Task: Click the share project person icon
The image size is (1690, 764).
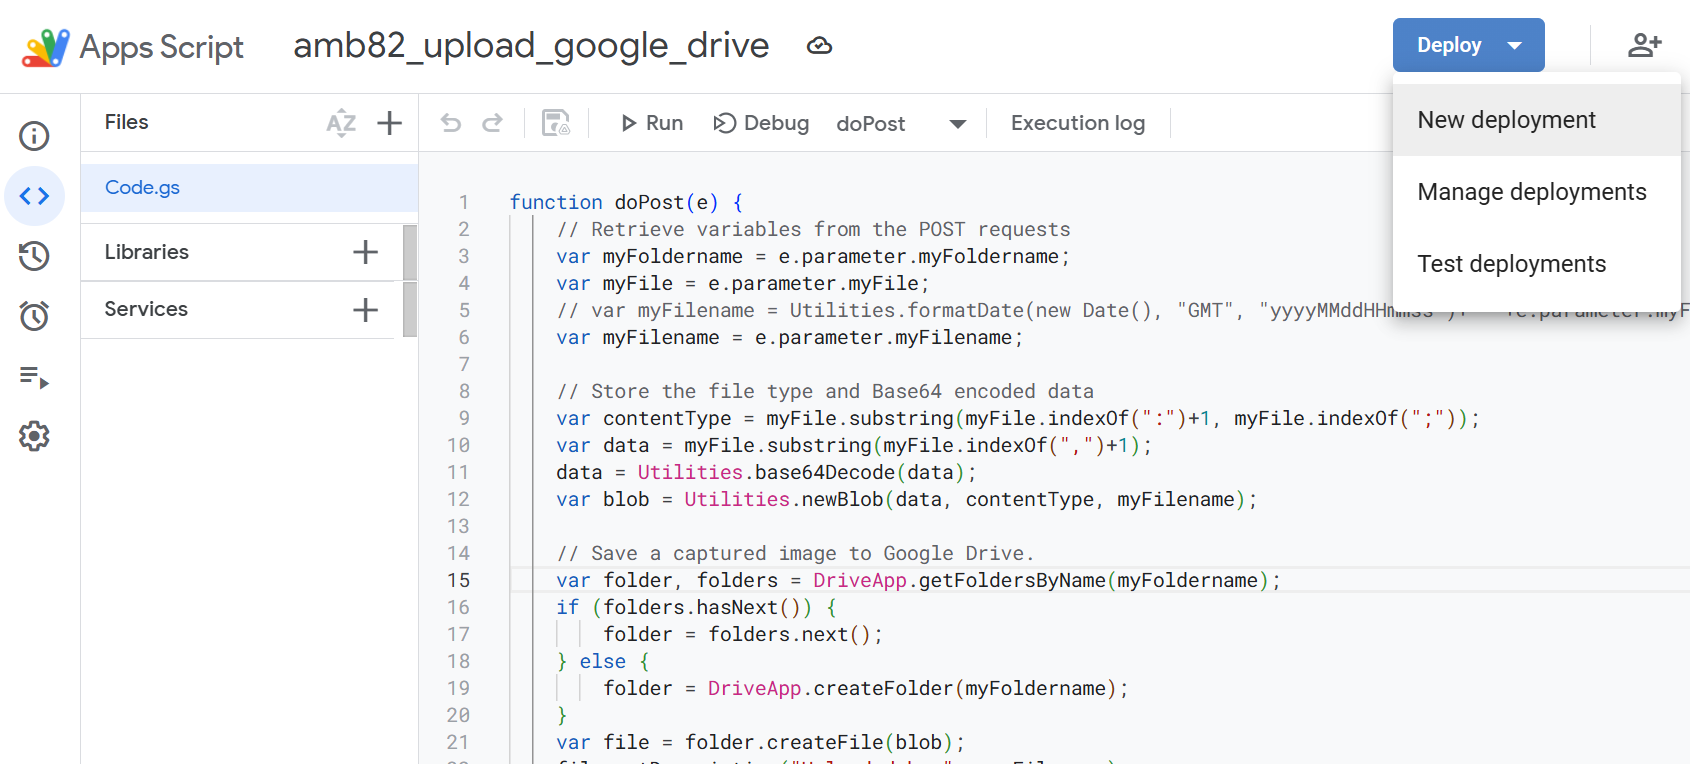Action: (x=1644, y=45)
